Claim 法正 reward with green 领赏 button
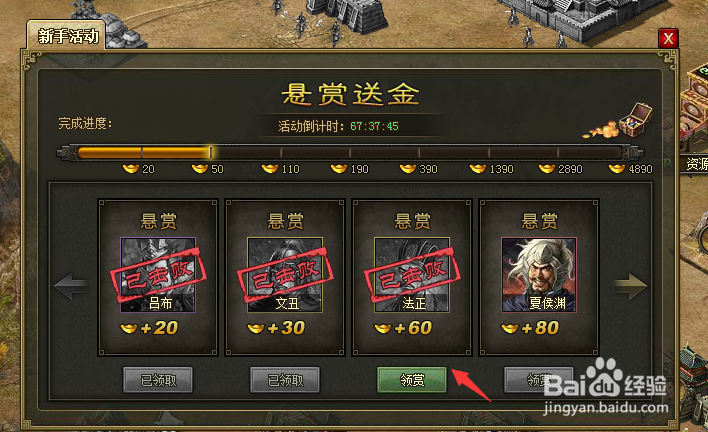The width and height of the screenshot is (708, 432). click(x=412, y=380)
